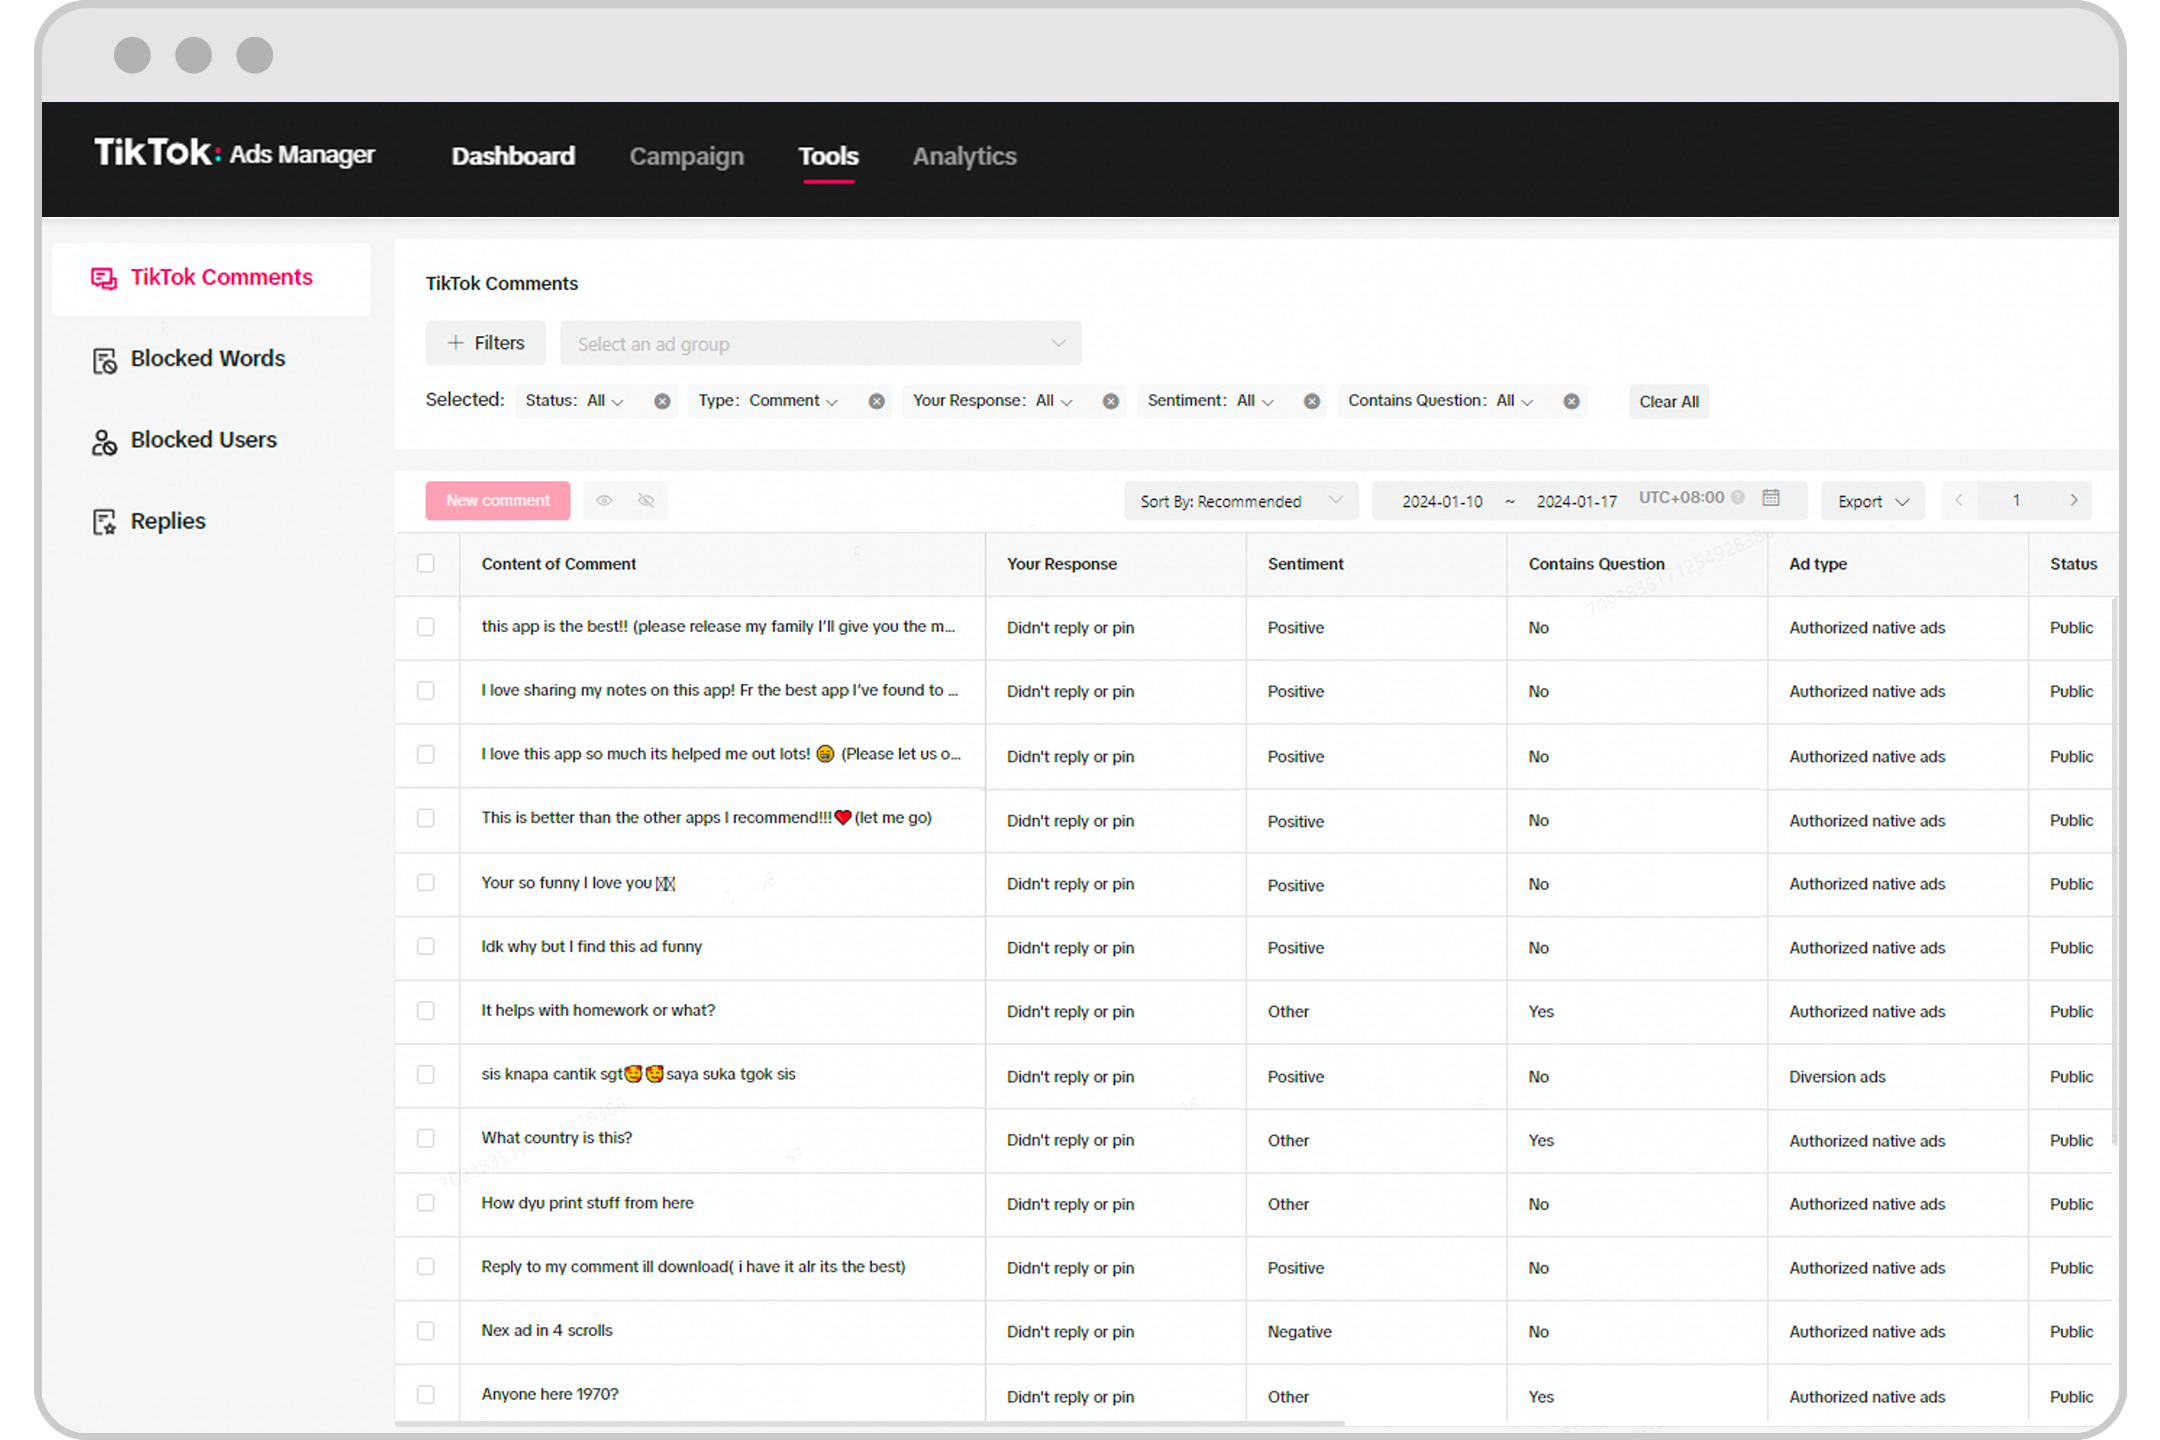2160x1440 pixels.
Task: Remove the Status filter chip
Action: 662,401
